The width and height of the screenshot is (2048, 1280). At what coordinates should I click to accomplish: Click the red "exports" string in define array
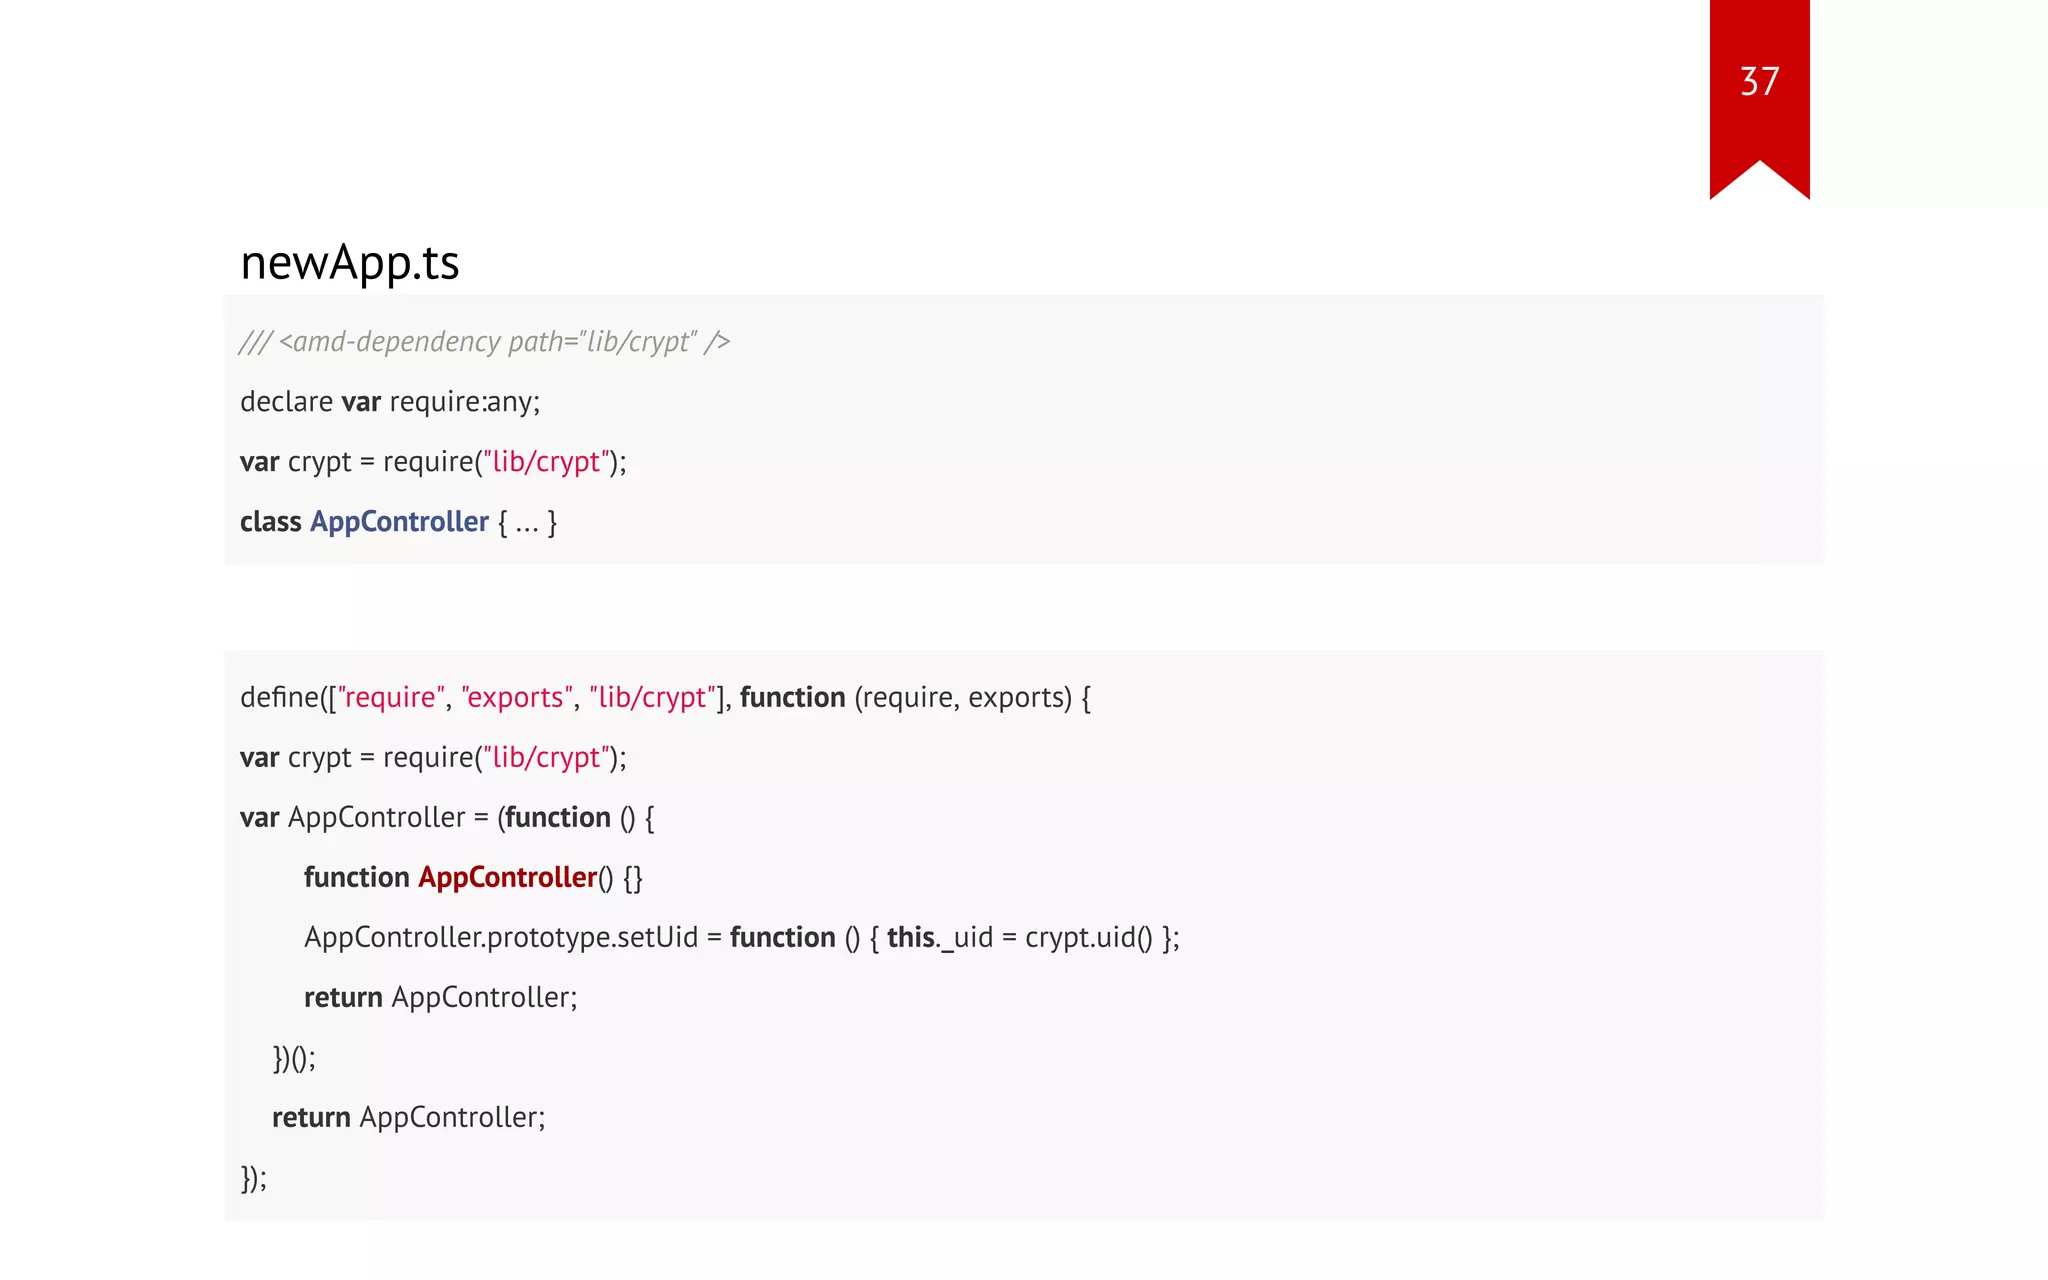516,698
